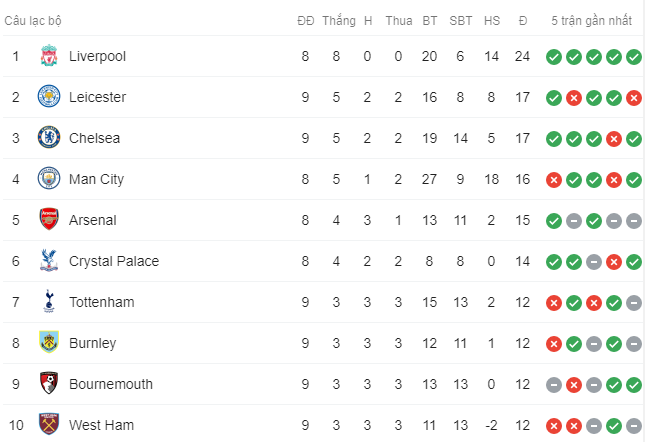Click the Bournemouth club crest
645x442 pixels.
pyautogui.click(x=49, y=384)
